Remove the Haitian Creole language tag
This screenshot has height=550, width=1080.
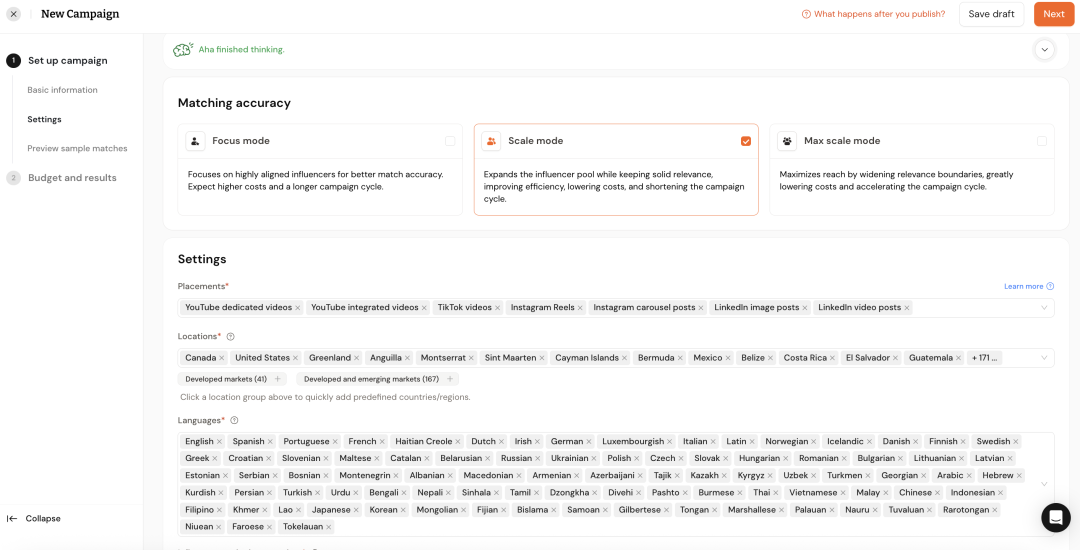[x=459, y=441]
